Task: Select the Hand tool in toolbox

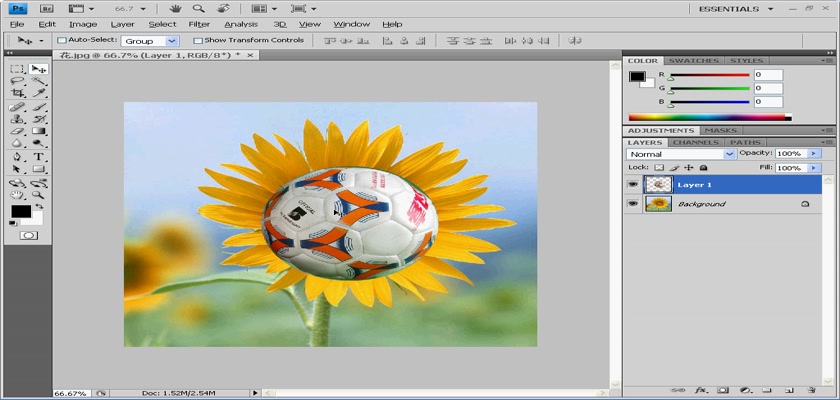Action: [18, 195]
